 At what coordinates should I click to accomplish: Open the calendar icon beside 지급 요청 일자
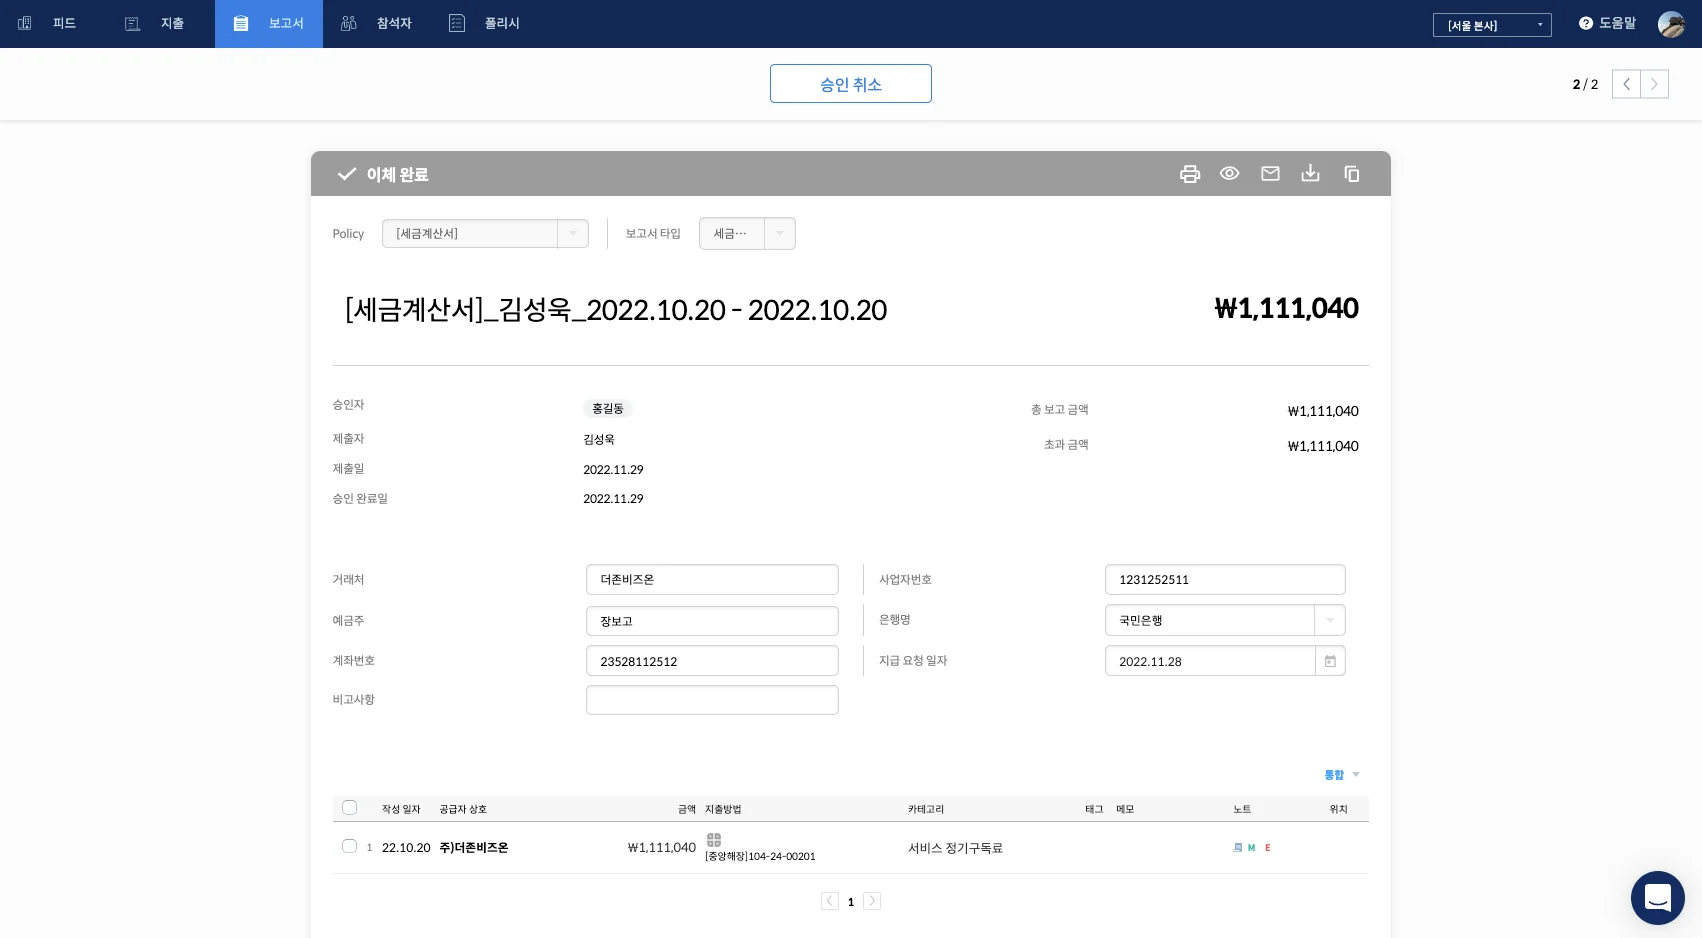tap(1330, 661)
